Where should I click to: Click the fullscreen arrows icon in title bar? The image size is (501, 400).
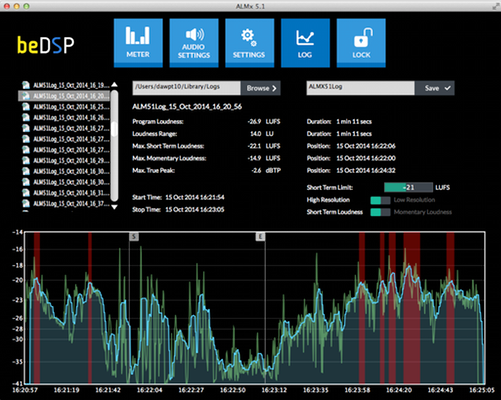point(495,6)
